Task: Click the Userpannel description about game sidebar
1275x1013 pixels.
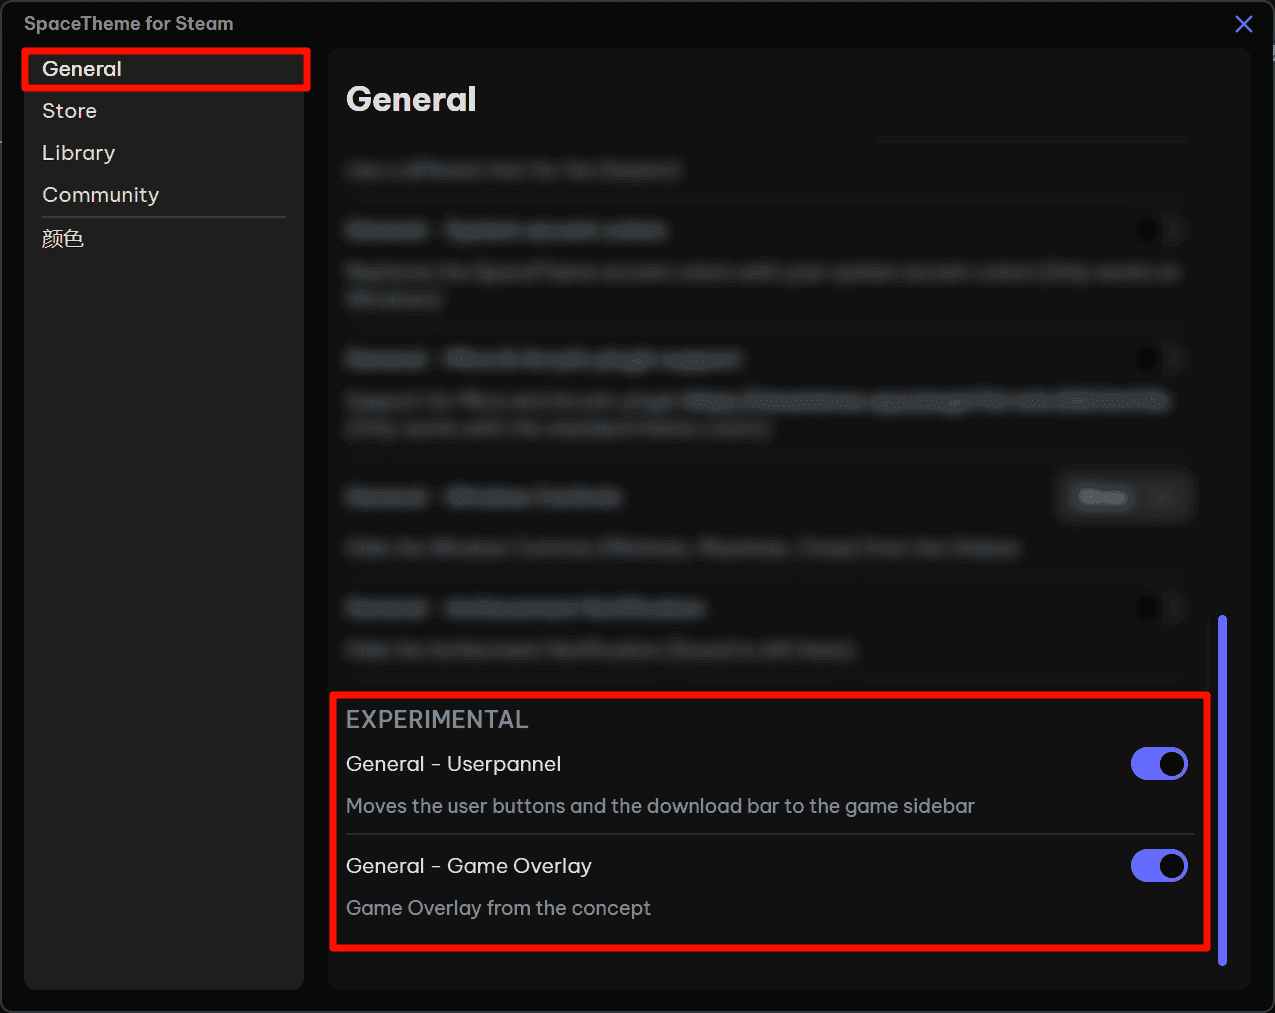Action: (660, 806)
